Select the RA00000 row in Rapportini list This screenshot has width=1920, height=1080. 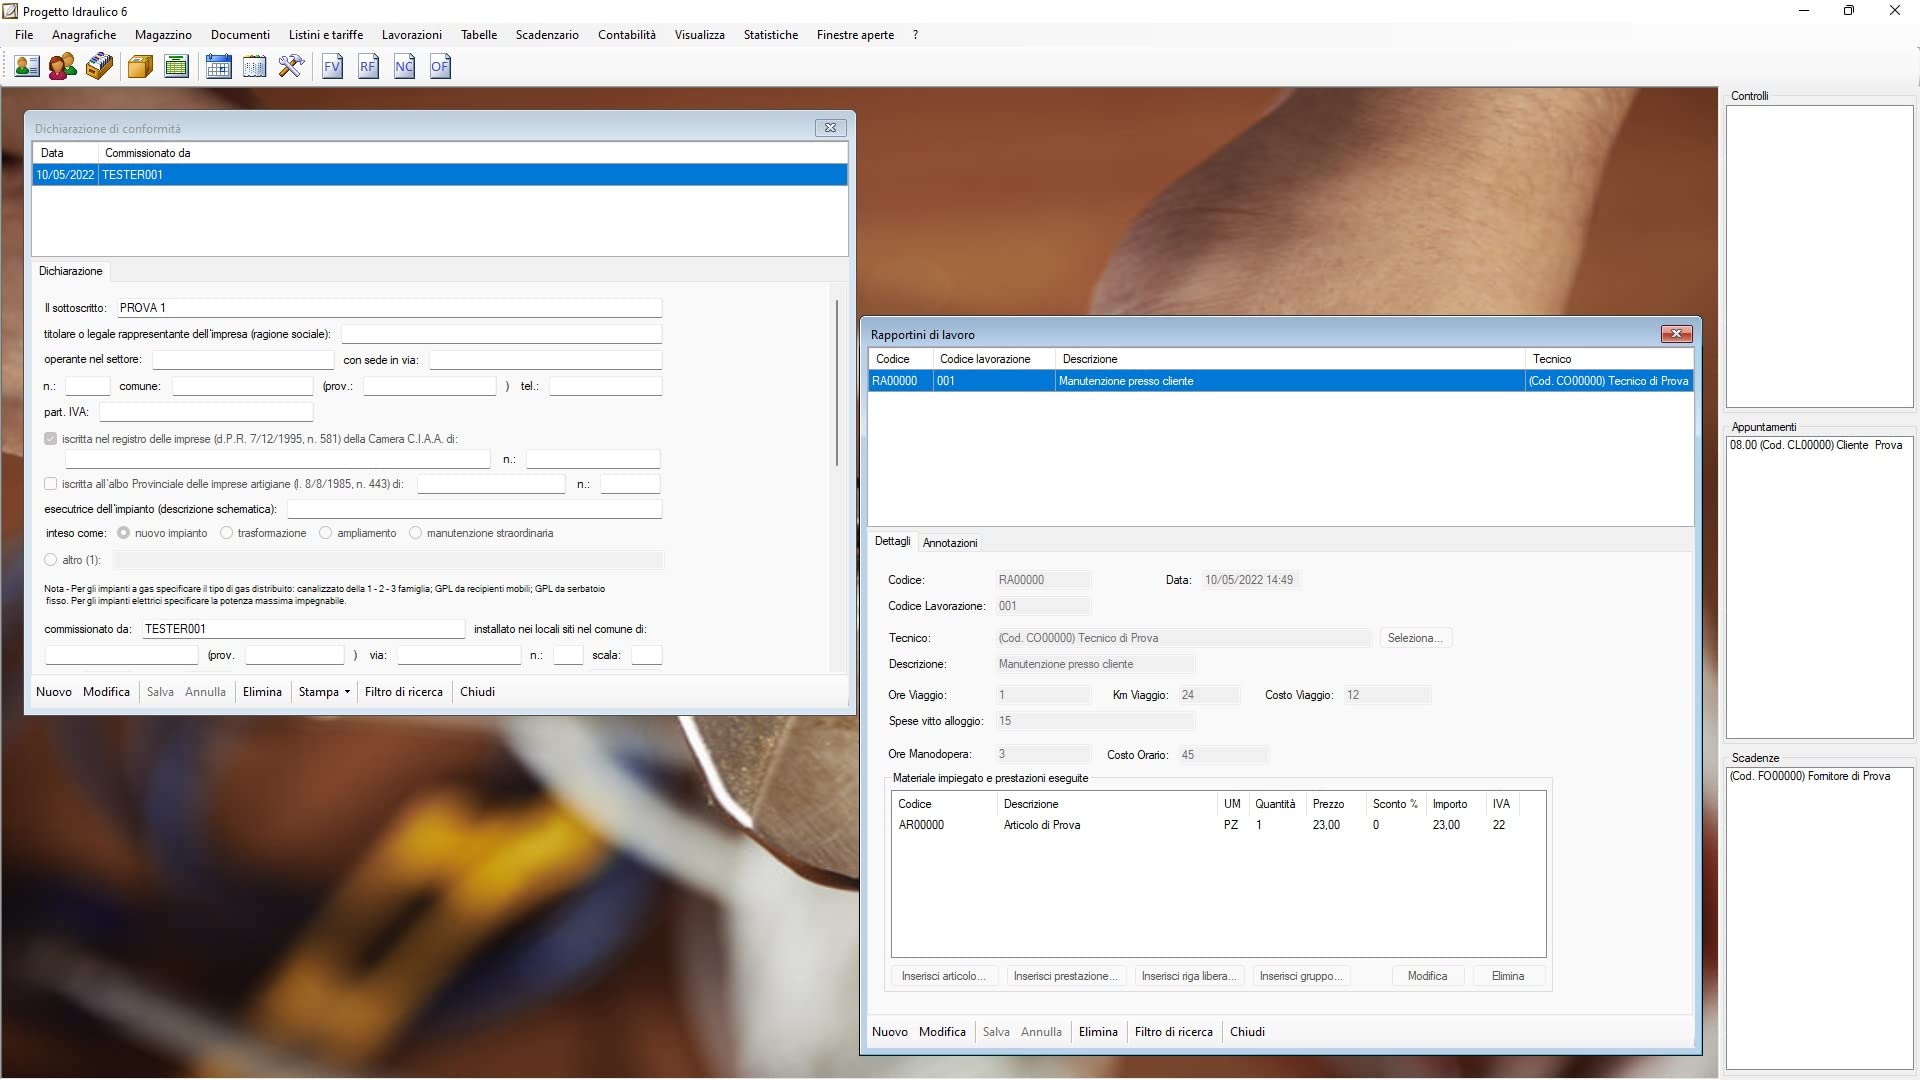(1281, 381)
